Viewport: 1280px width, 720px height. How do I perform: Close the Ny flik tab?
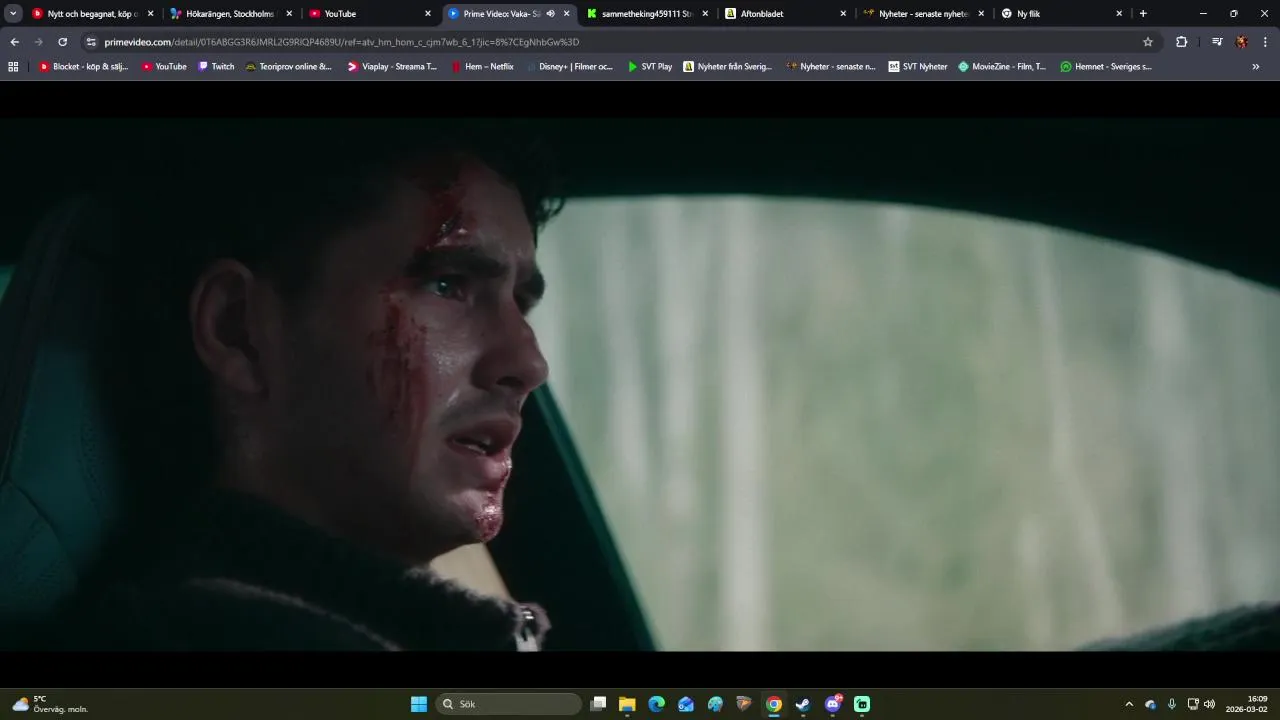pyautogui.click(x=1119, y=14)
